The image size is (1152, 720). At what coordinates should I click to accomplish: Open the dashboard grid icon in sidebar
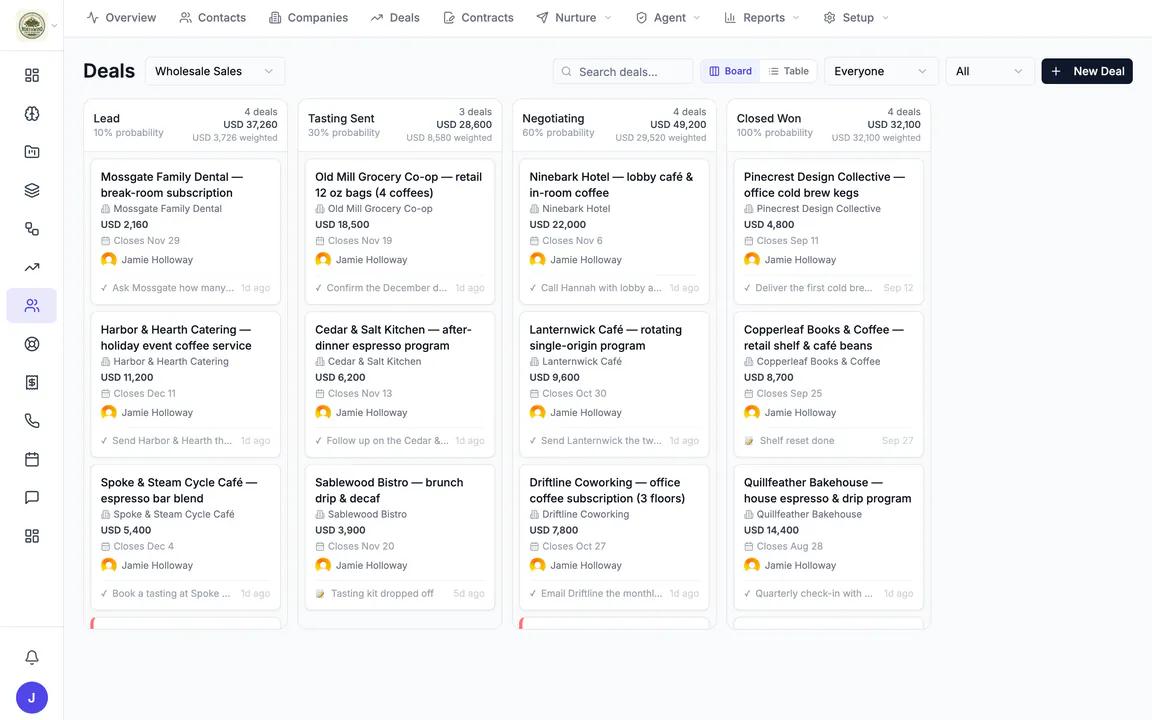pyautogui.click(x=32, y=75)
